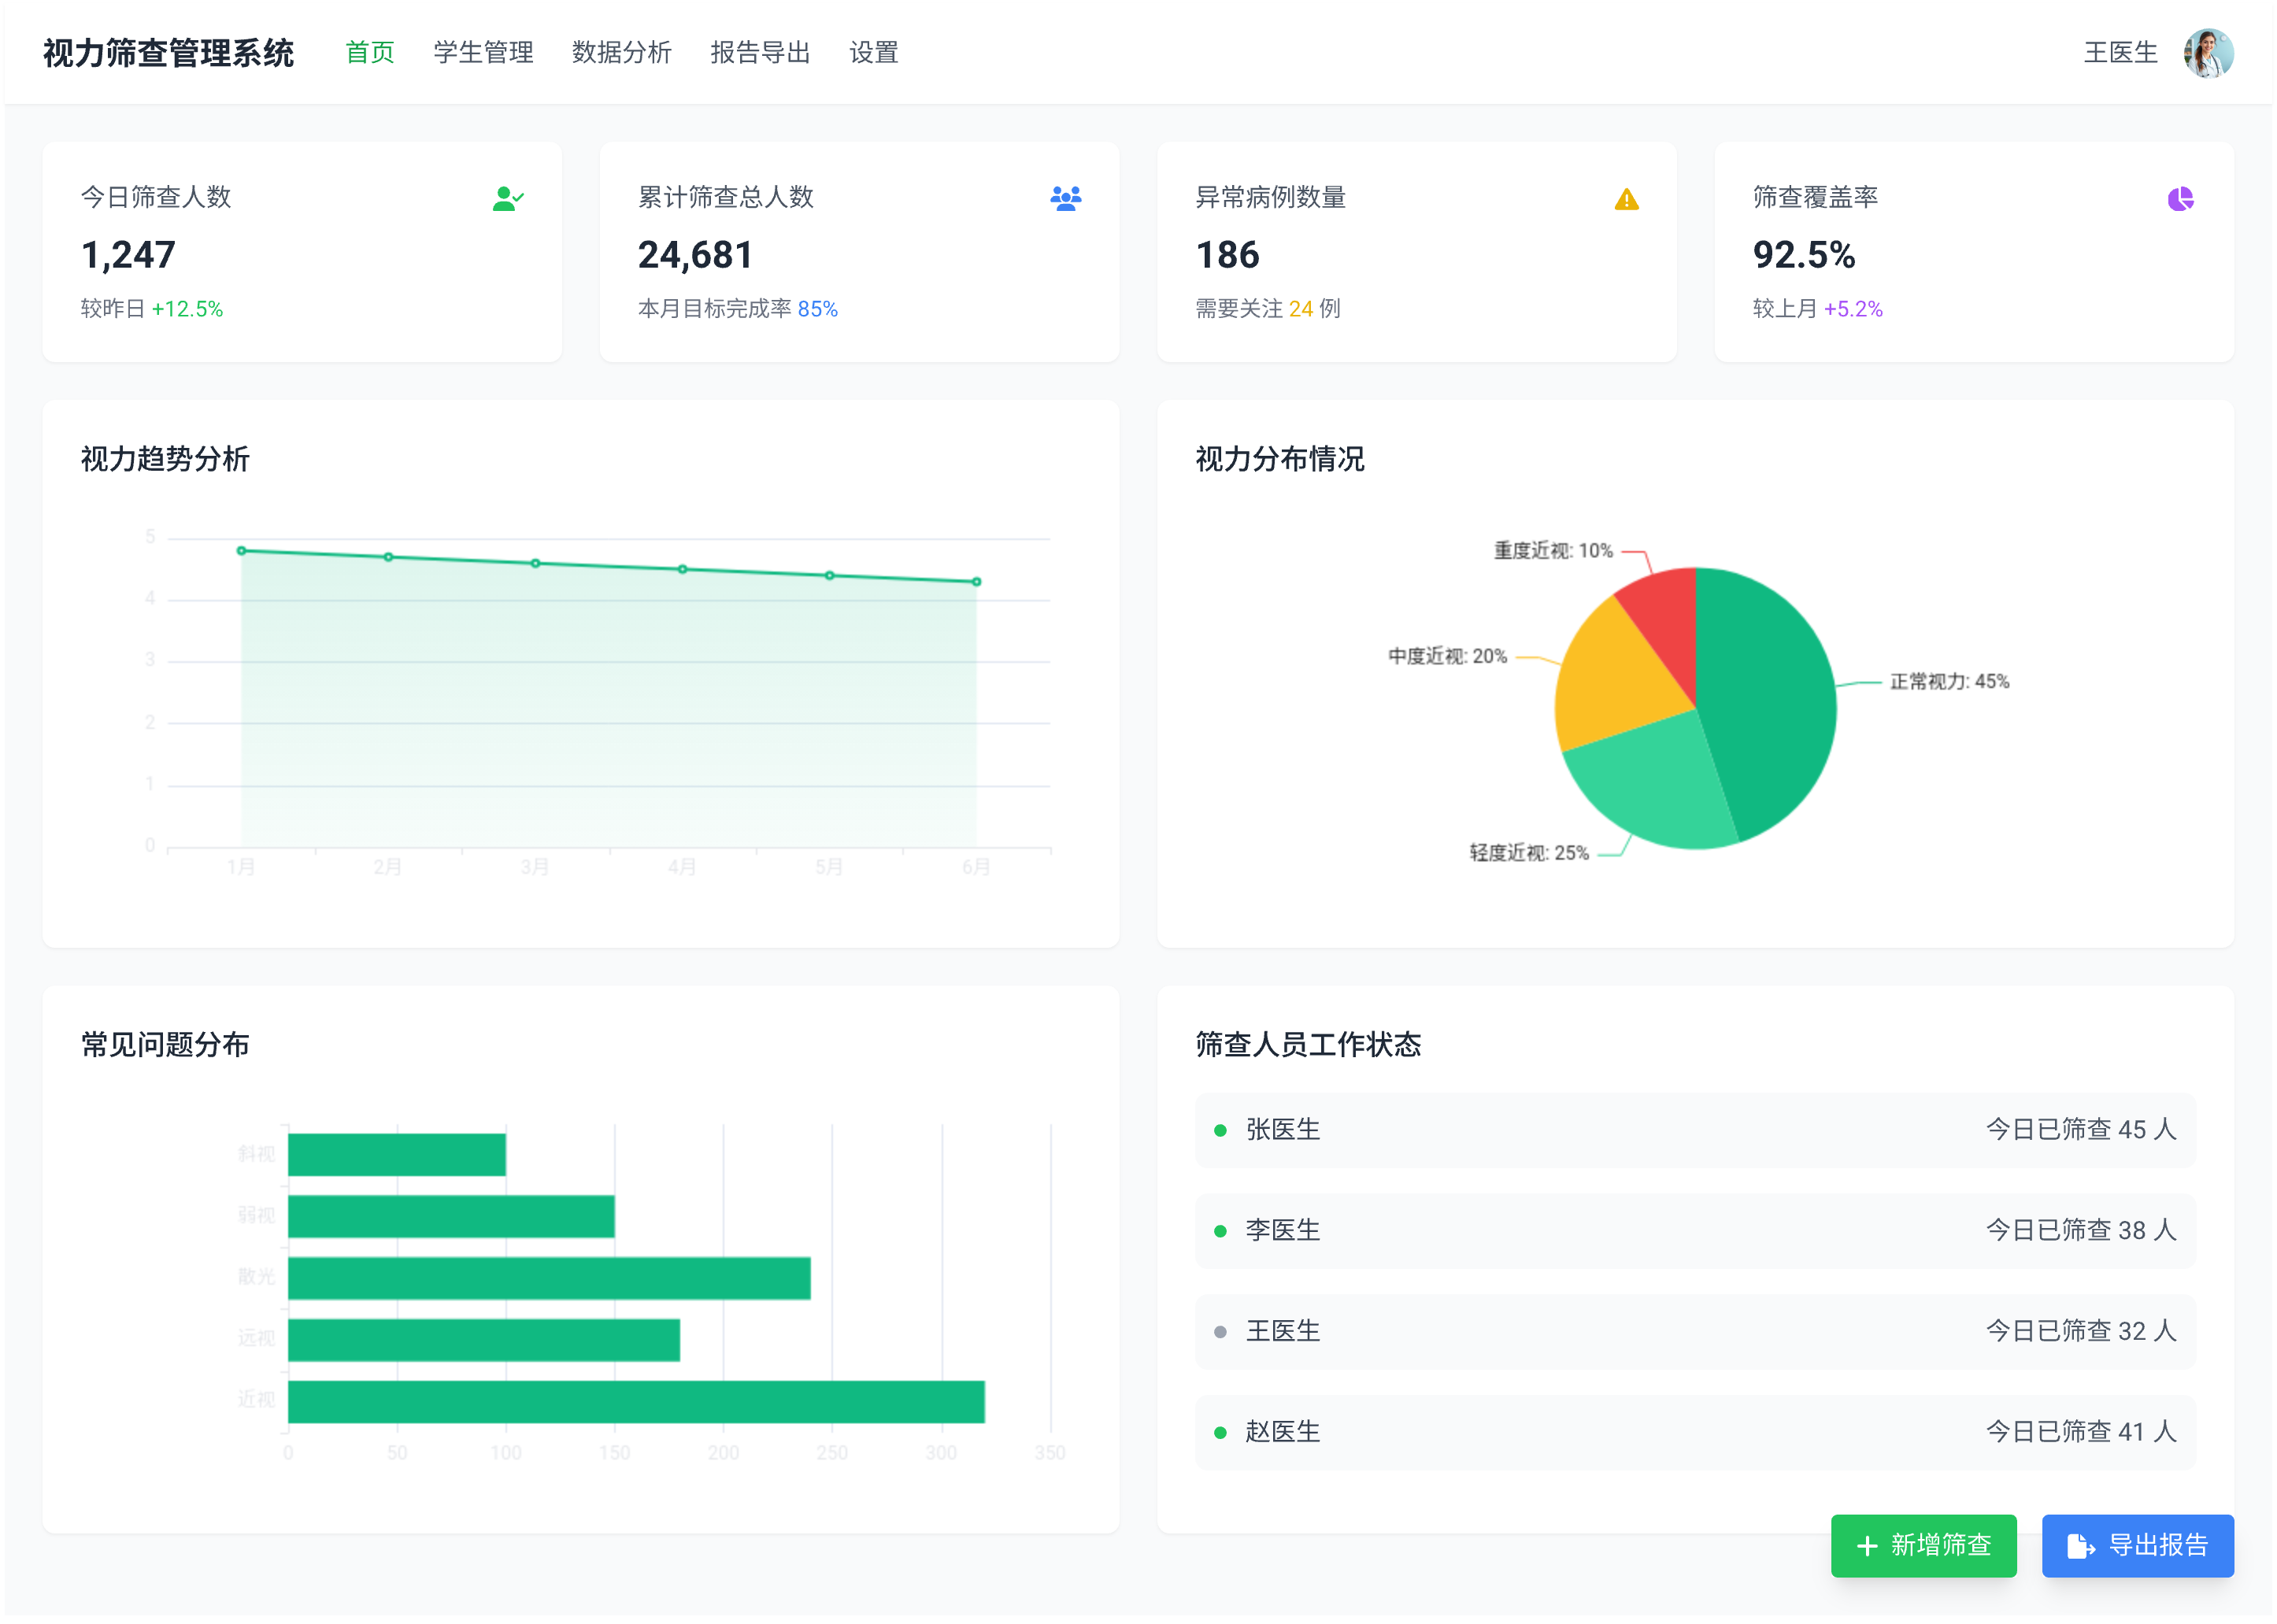Click the plus icon on 新增筛查 button
The image size is (2277, 1624).
point(1866,1546)
